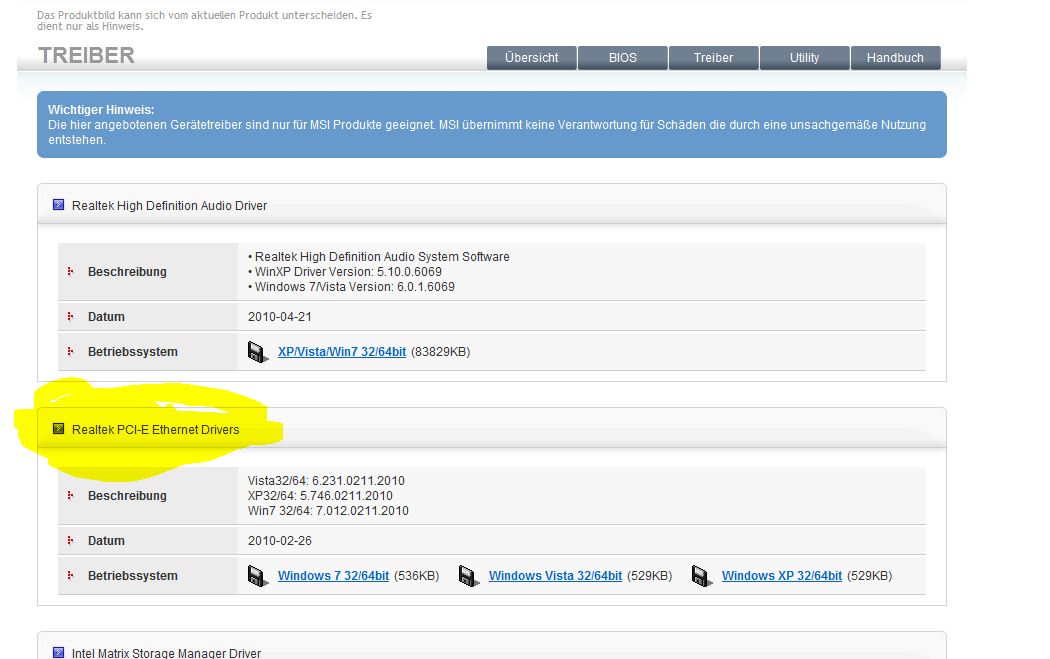Click the TREIBER page heading
Screen dimensions: 1050x659
click(86, 55)
